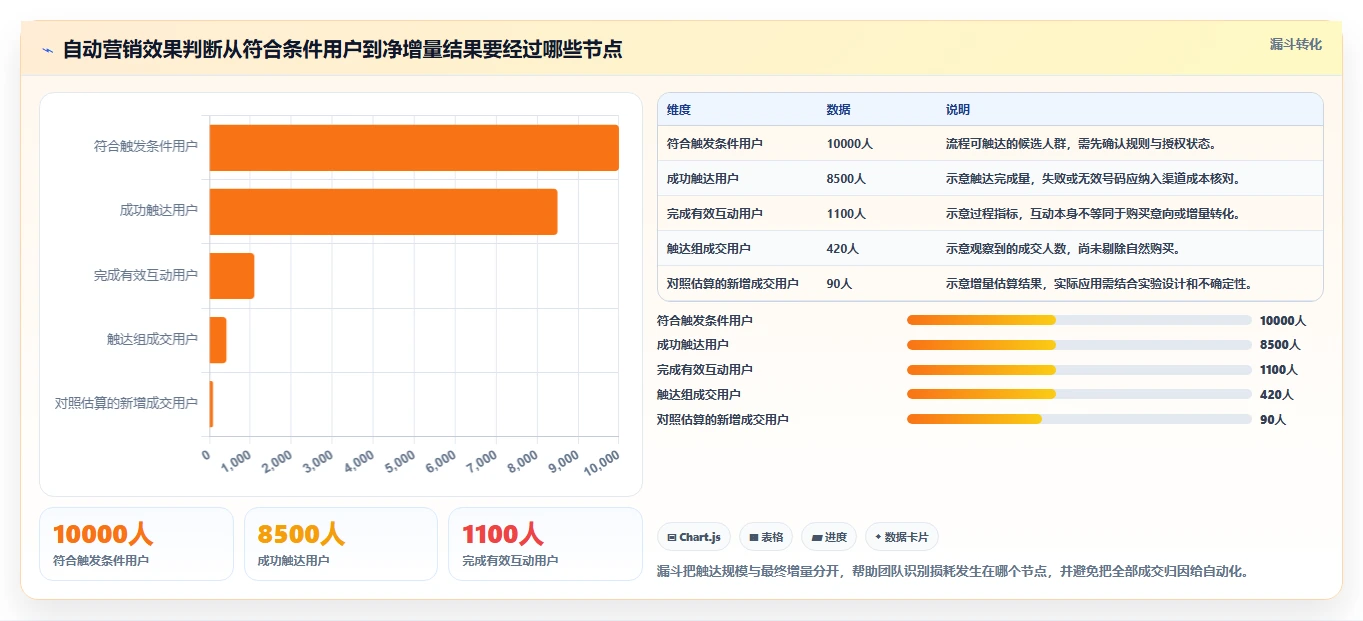Click the 说明 table column header
Screen dimensions: 1363x621
pos(958,110)
